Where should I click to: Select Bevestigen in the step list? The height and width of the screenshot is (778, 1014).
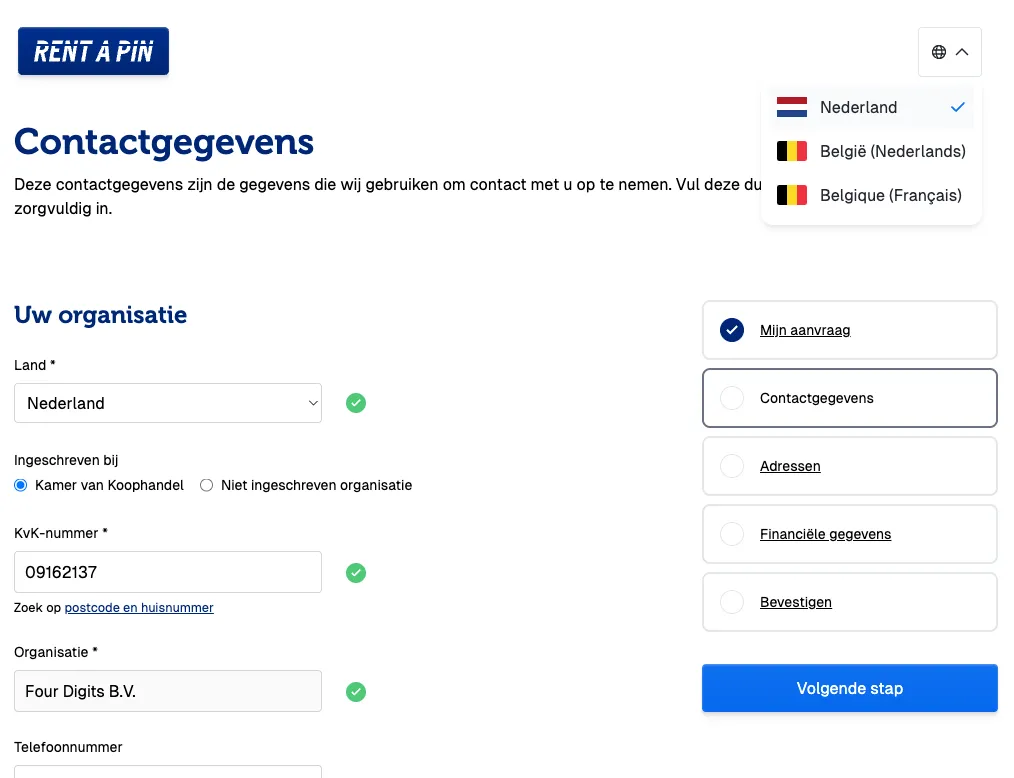(796, 602)
